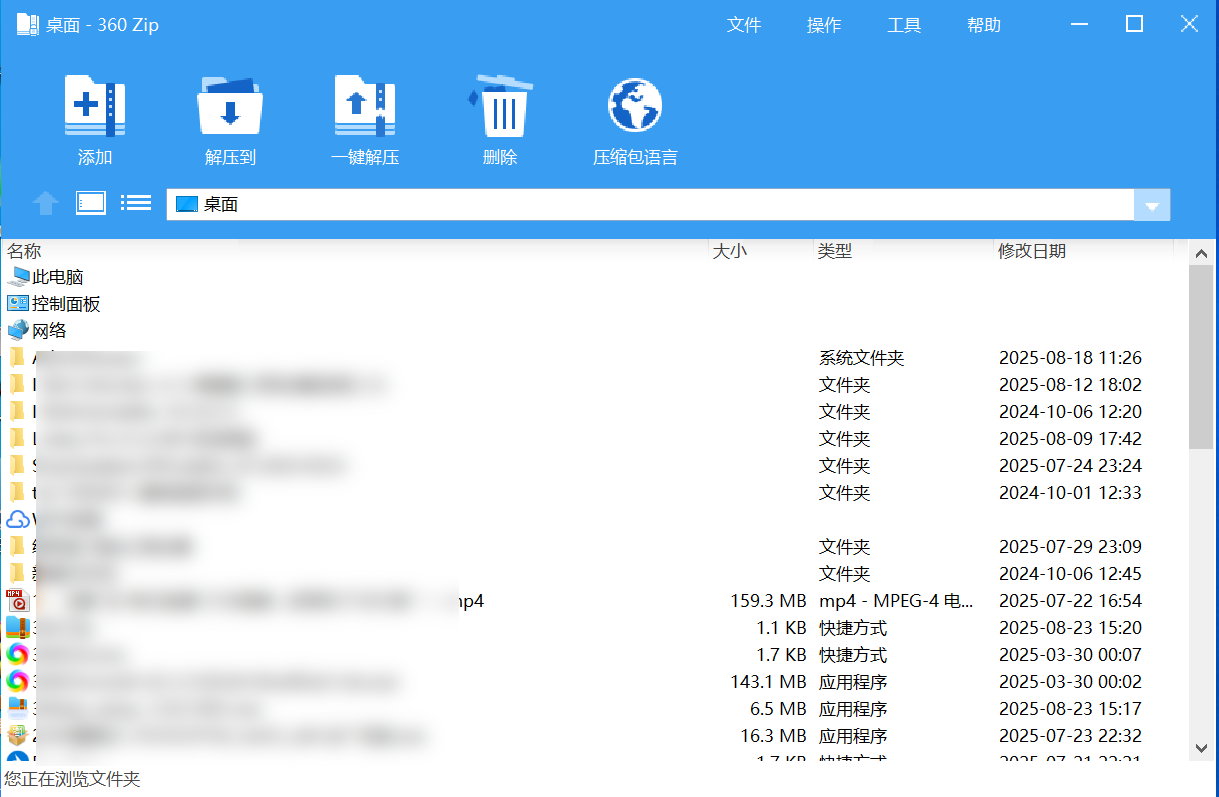The image size is (1219, 797).
Task: Click the 删除 trash can icon
Action: pyautogui.click(x=500, y=105)
